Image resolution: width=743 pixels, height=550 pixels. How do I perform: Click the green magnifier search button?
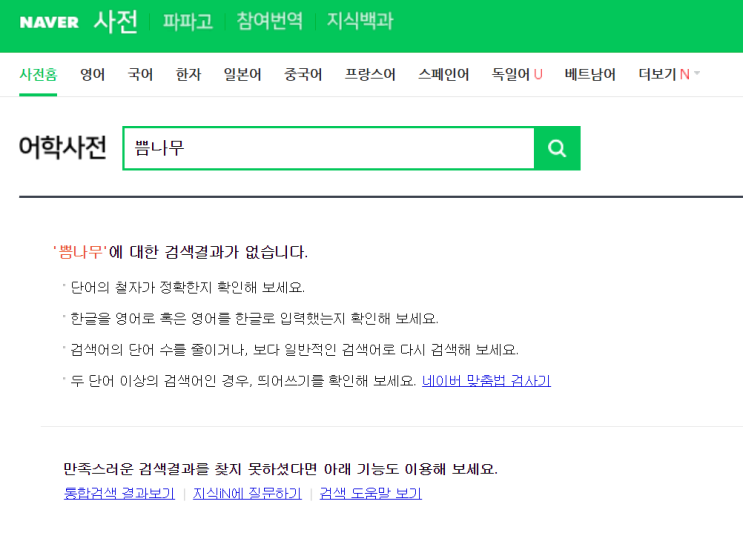557,148
